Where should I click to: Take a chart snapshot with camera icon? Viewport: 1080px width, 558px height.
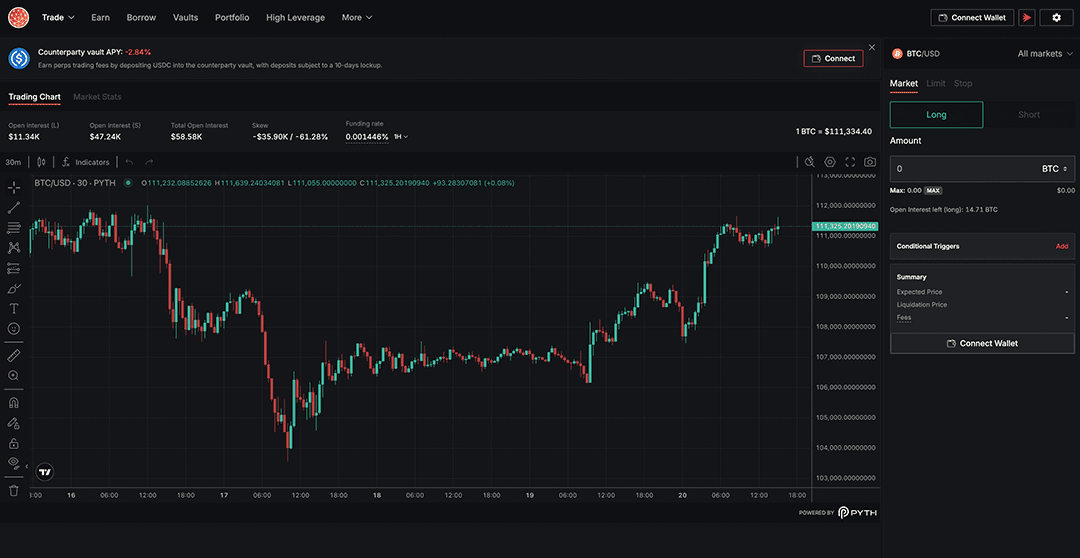click(870, 162)
